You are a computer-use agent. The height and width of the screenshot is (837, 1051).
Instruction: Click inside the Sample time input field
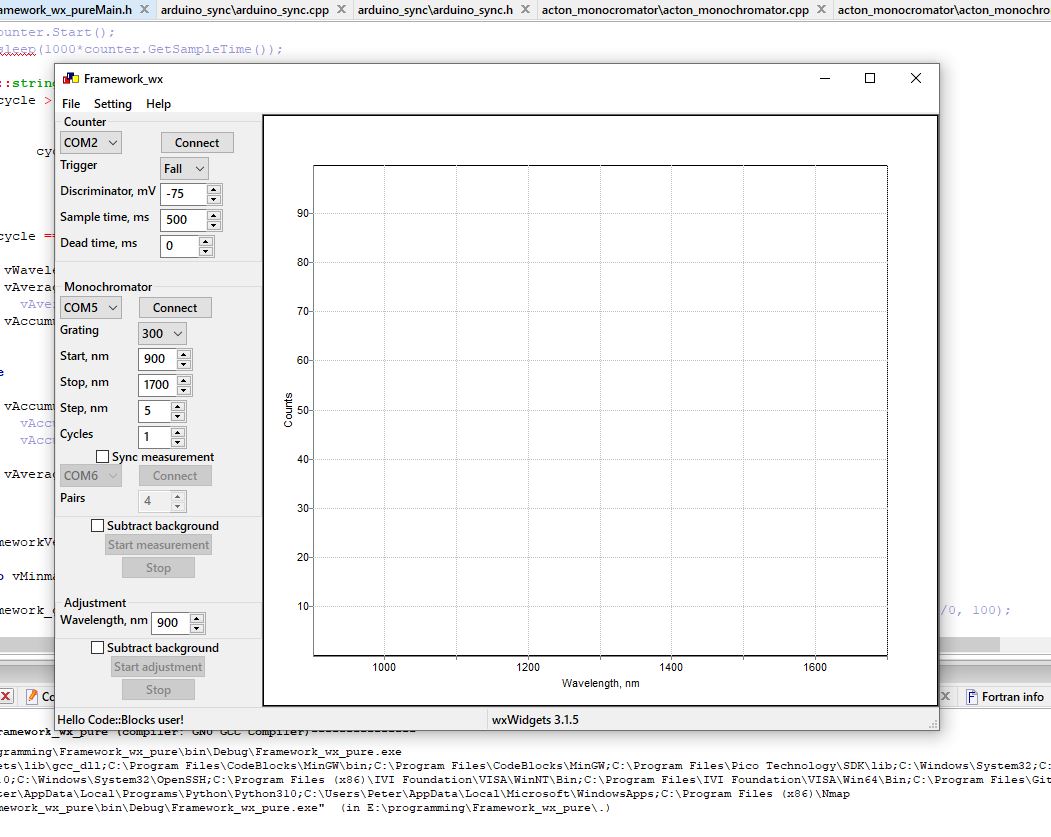178,219
